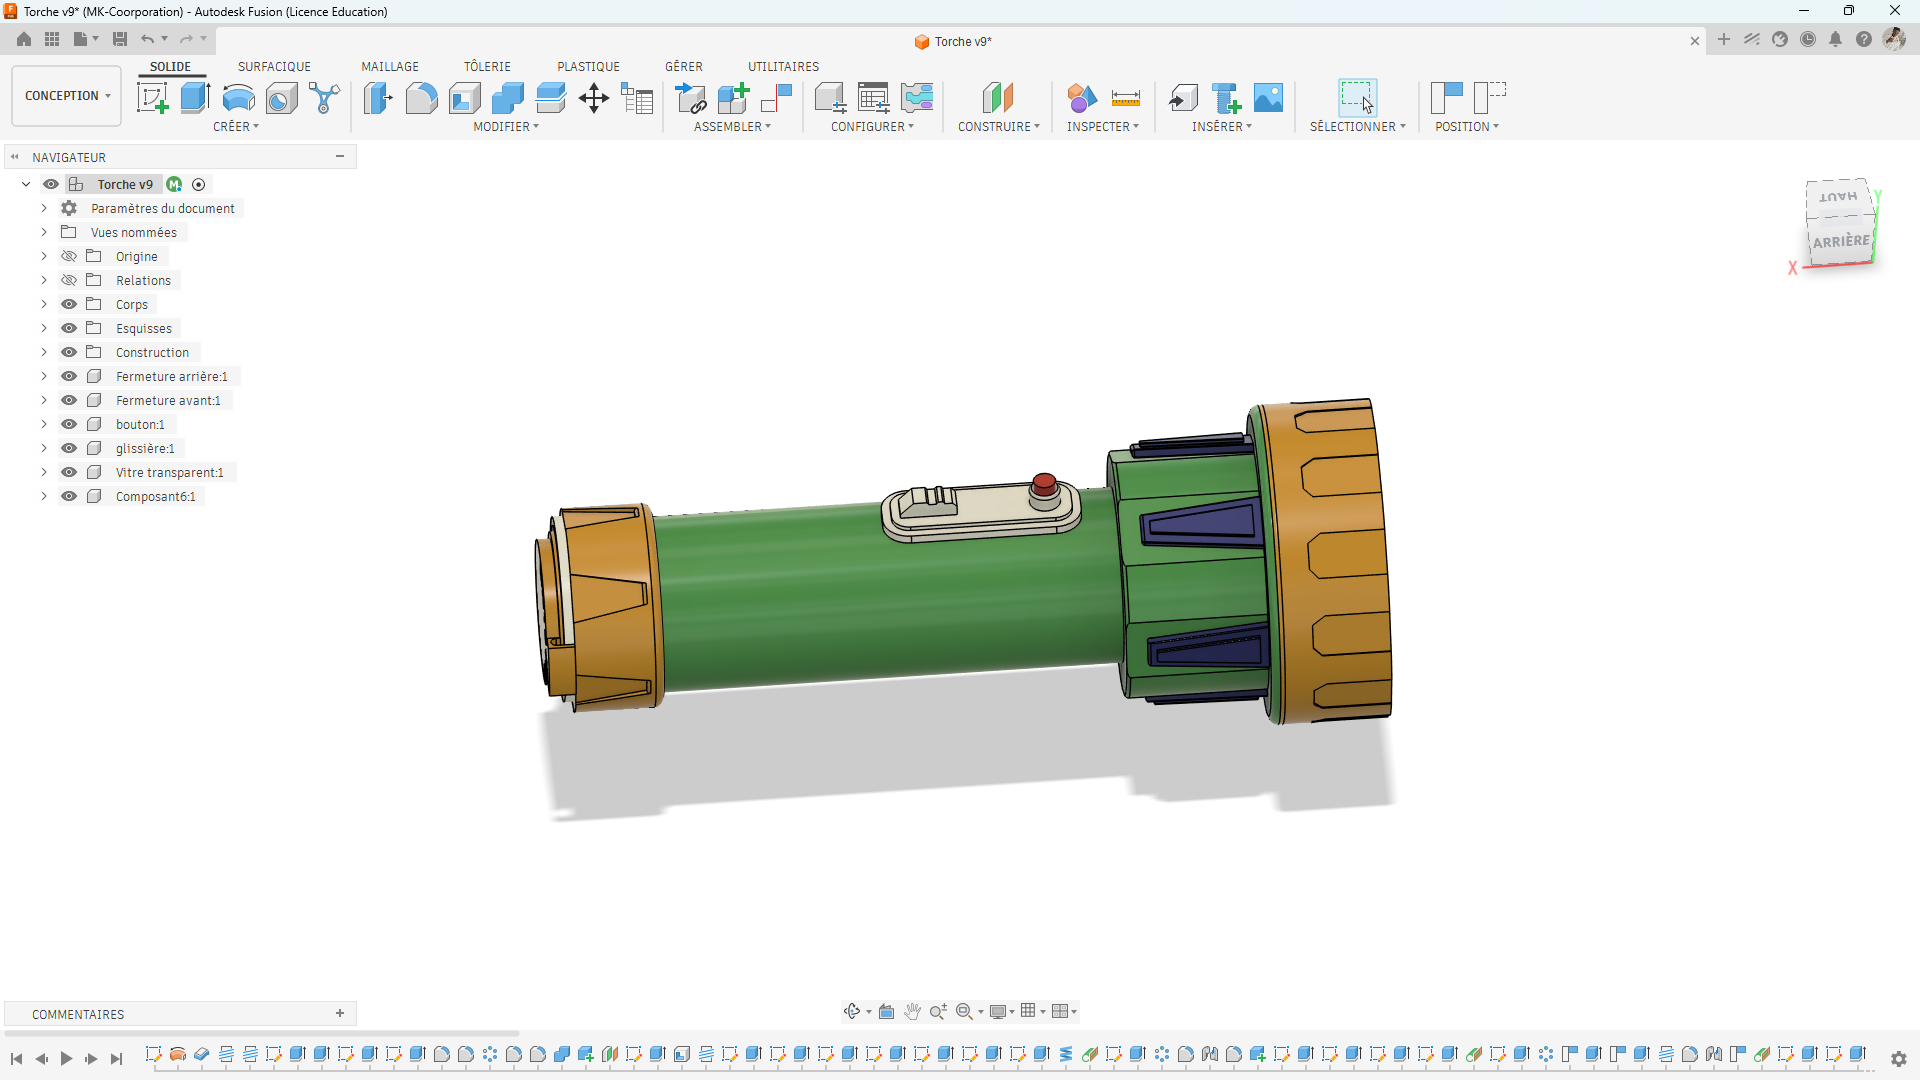Click the Insert Canvas image icon
The width and height of the screenshot is (1920, 1080).
(x=1268, y=98)
